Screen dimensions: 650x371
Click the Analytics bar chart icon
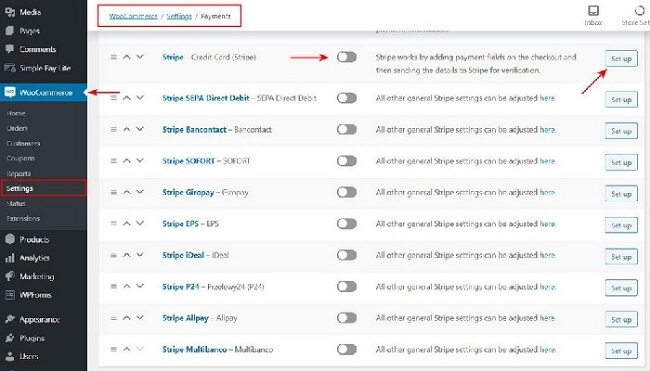pos(10,258)
